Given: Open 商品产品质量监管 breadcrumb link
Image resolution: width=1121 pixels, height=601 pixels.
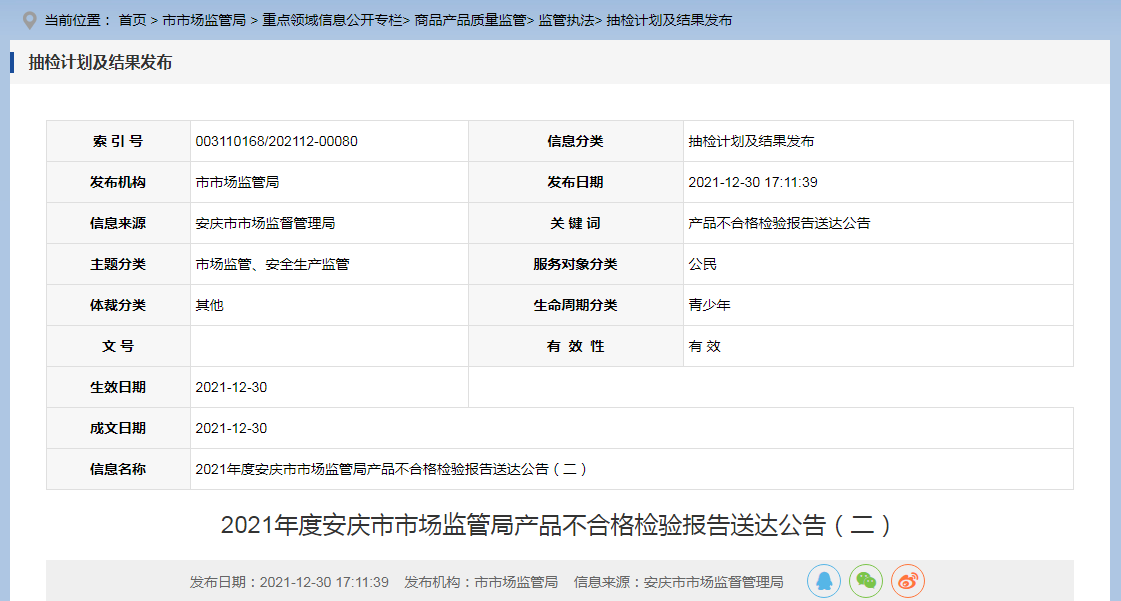Looking at the screenshot, I should click(470, 20).
